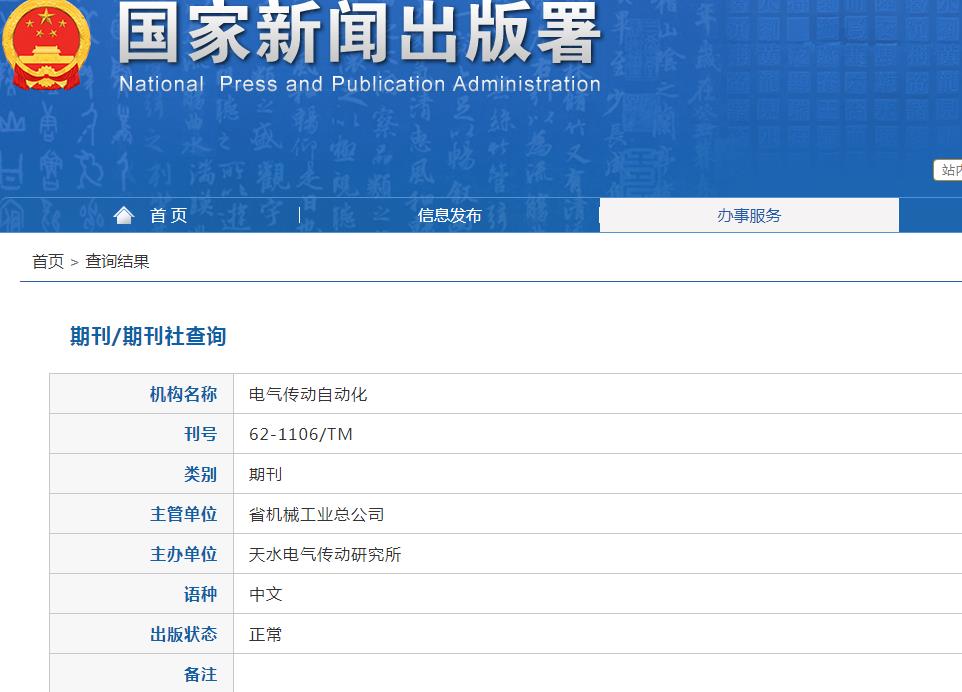Screen dimensions: 962x692
Task: Click the divider after 首页 menu
Action: click(x=299, y=214)
